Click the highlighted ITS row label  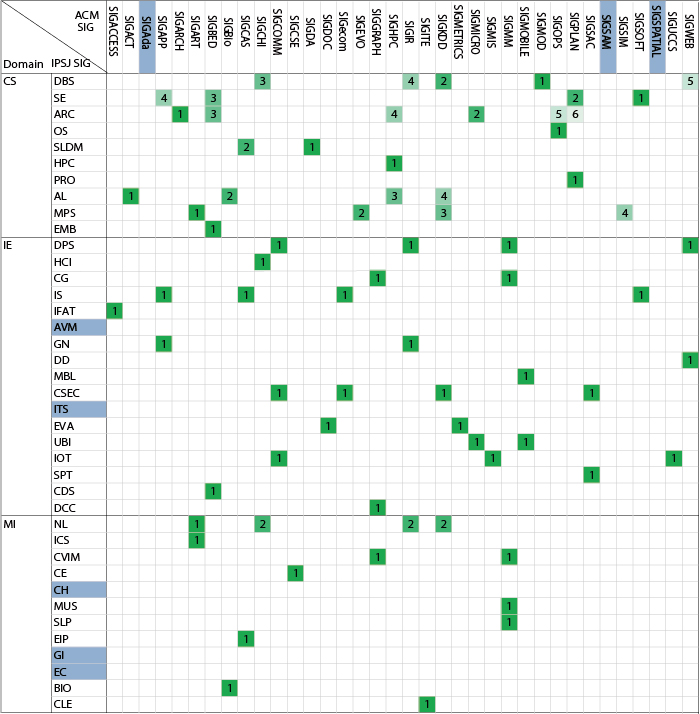pos(79,409)
